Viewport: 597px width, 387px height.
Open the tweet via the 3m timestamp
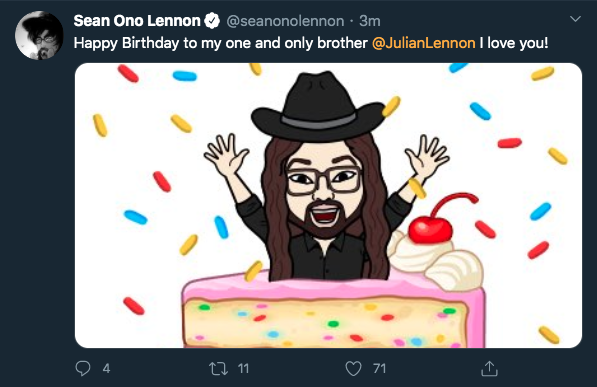pyautogui.click(x=370, y=21)
